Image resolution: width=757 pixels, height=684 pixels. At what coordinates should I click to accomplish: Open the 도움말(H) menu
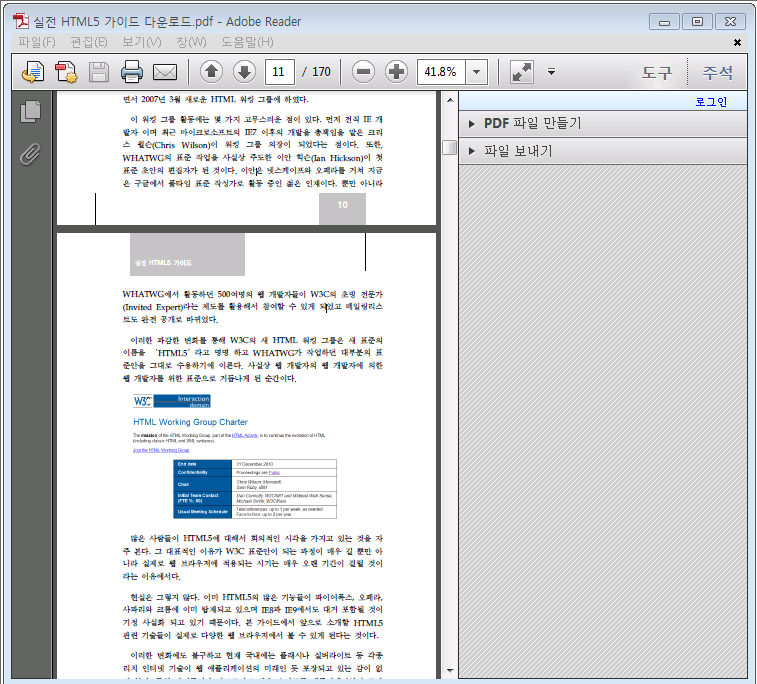247,42
